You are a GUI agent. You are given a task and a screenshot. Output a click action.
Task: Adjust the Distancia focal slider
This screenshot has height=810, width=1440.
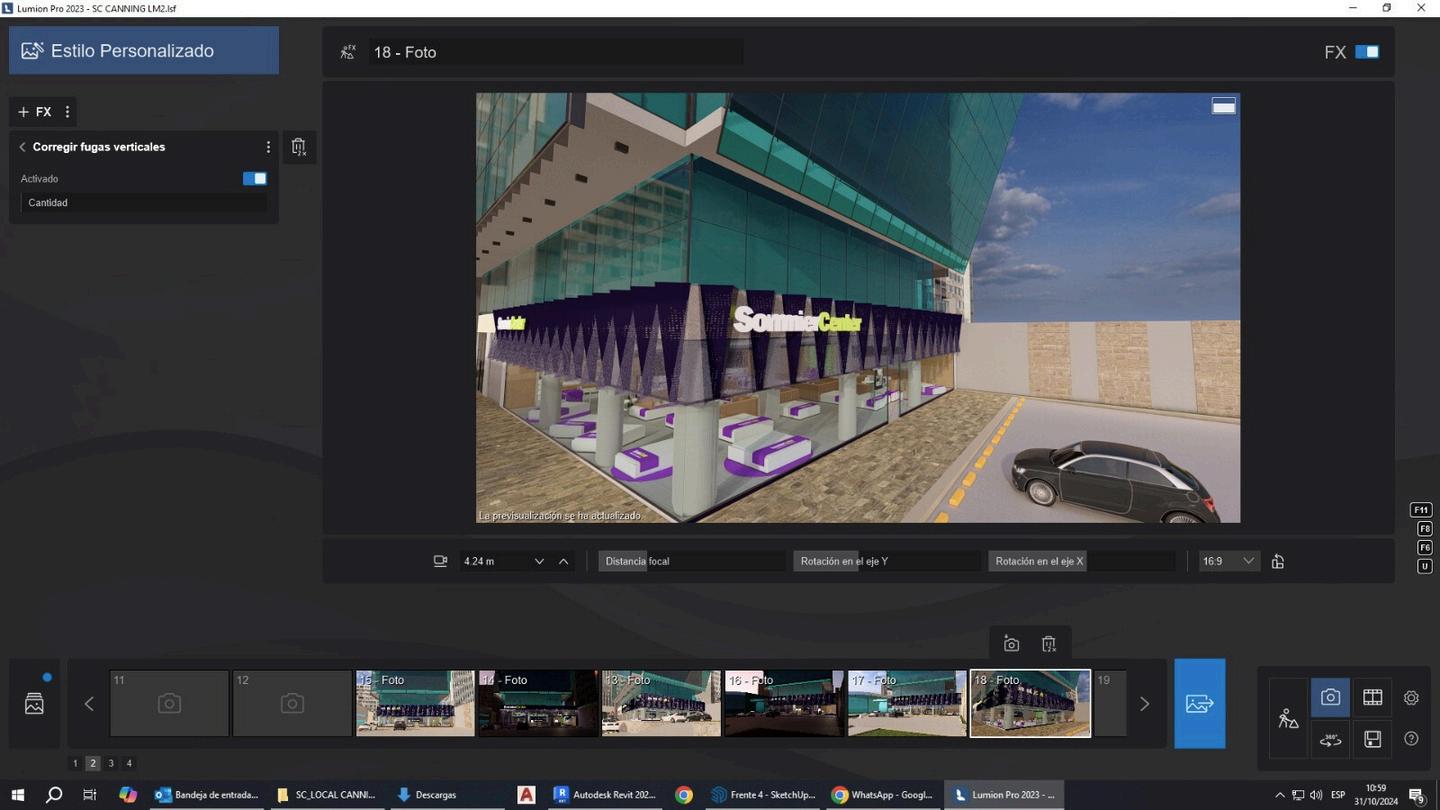691,561
